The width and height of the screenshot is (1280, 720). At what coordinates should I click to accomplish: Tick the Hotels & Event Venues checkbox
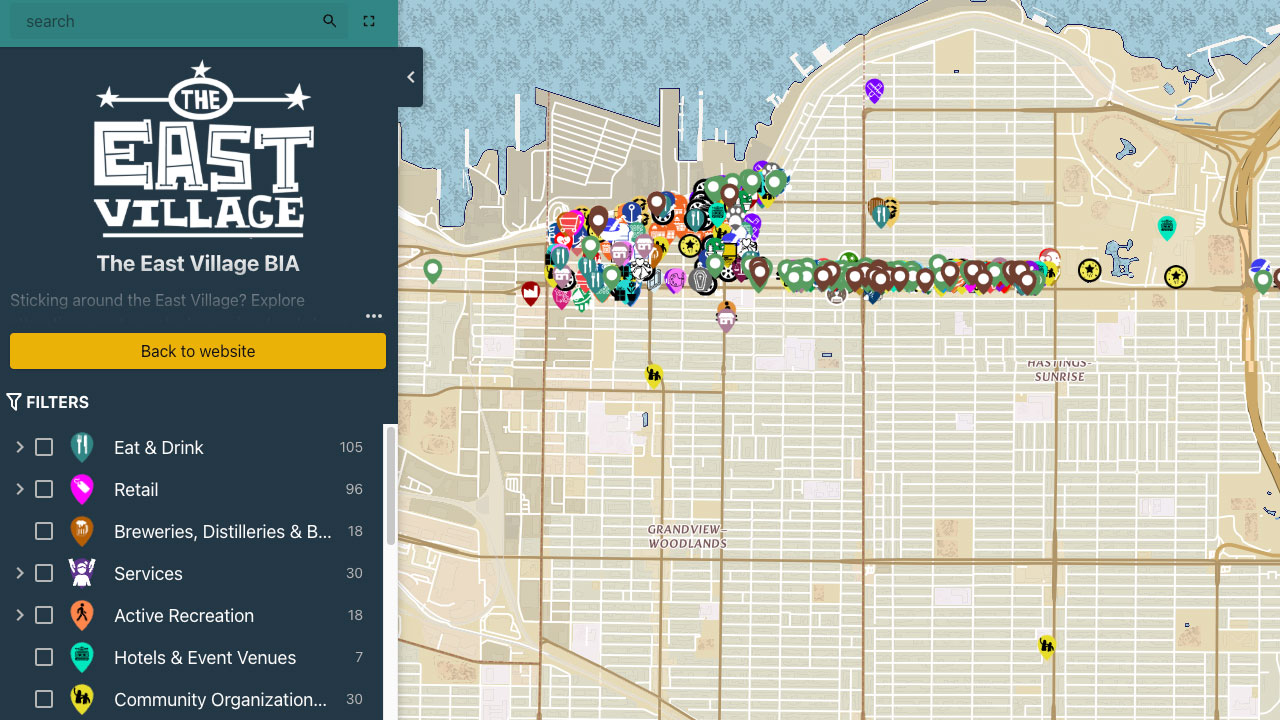(x=44, y=657)
